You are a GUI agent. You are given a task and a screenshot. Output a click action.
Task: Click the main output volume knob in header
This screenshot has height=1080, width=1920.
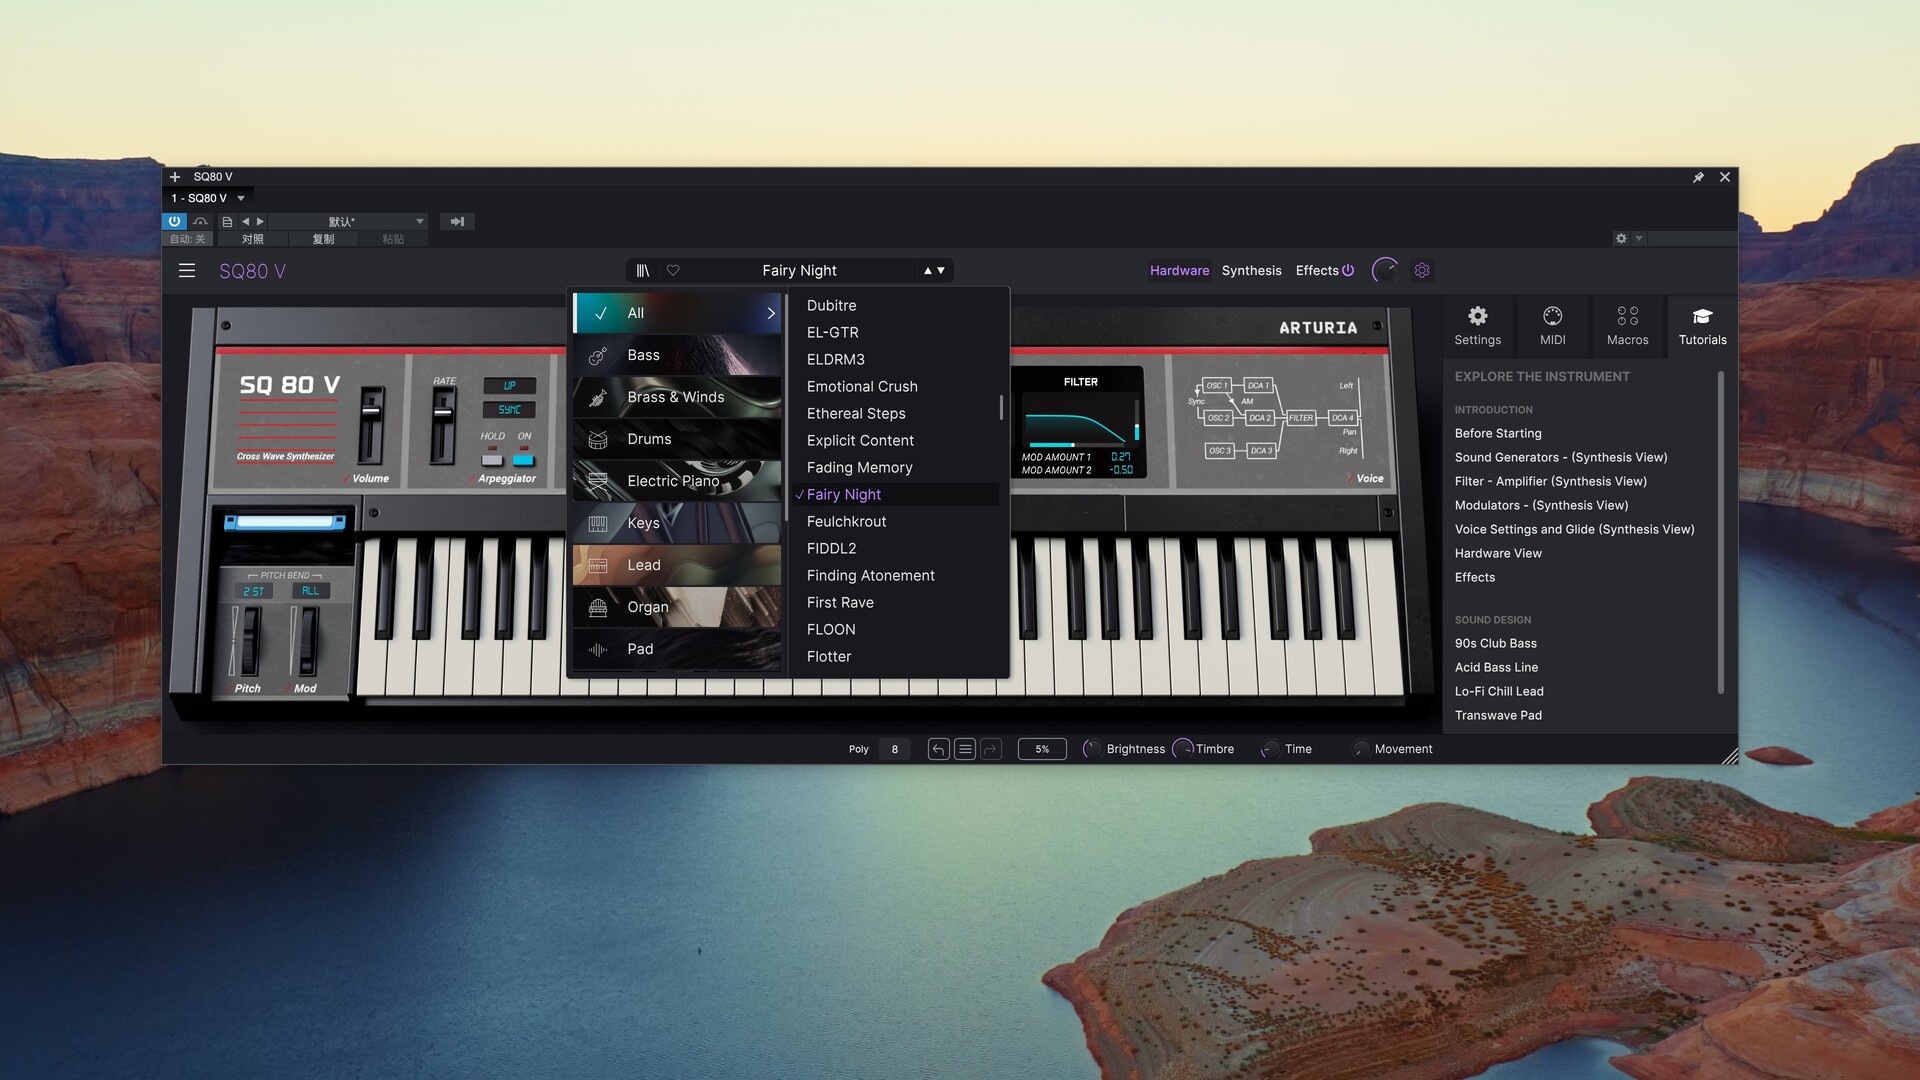1385,270
